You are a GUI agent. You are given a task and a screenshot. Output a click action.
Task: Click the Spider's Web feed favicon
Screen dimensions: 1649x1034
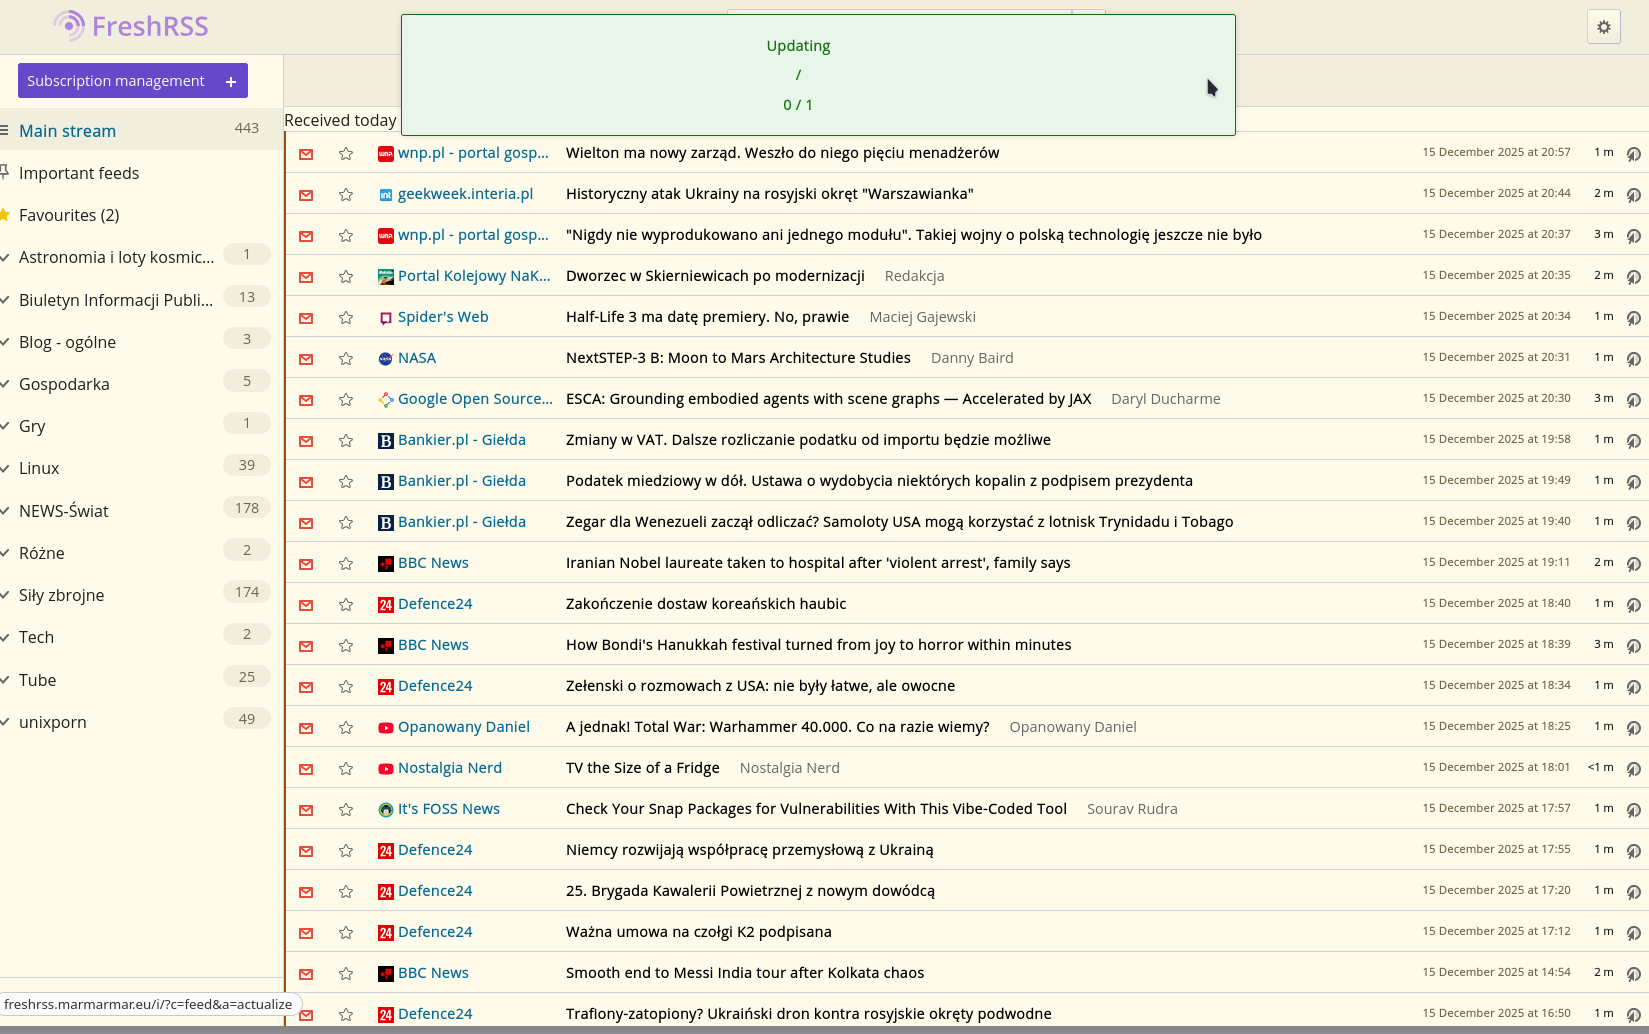pos(386,317)
